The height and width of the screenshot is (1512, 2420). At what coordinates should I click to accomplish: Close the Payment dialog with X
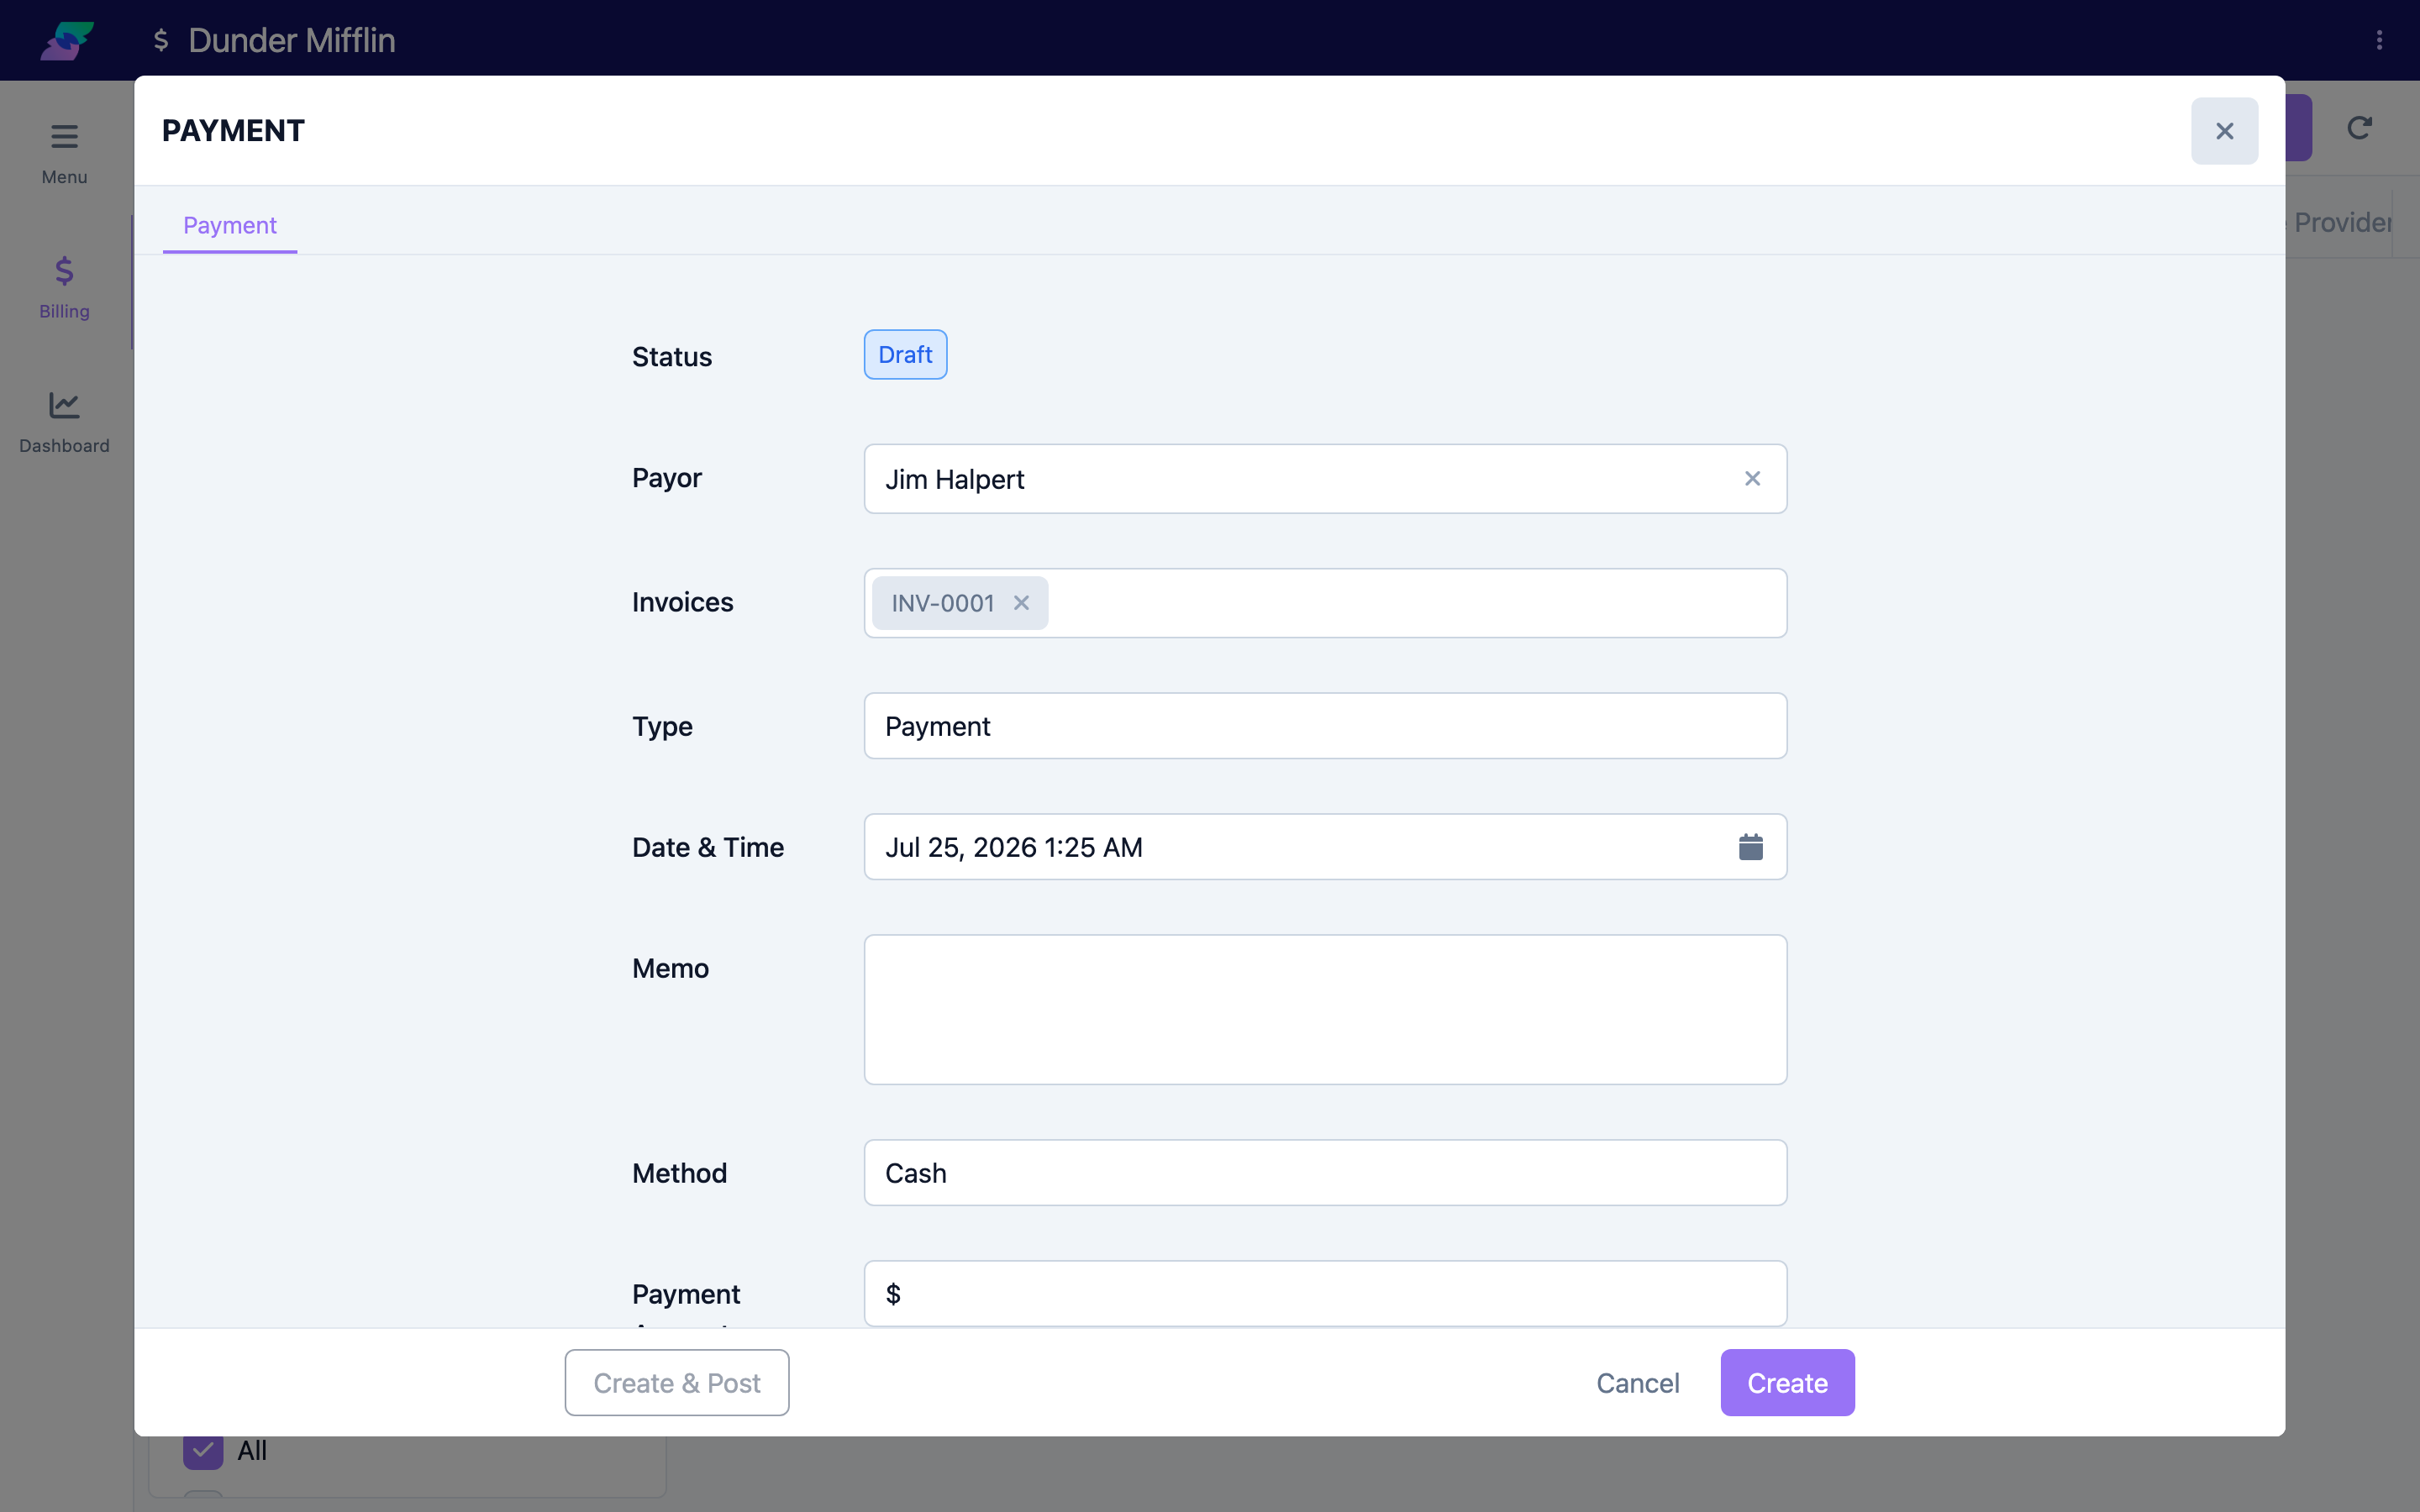(2224, 131)
